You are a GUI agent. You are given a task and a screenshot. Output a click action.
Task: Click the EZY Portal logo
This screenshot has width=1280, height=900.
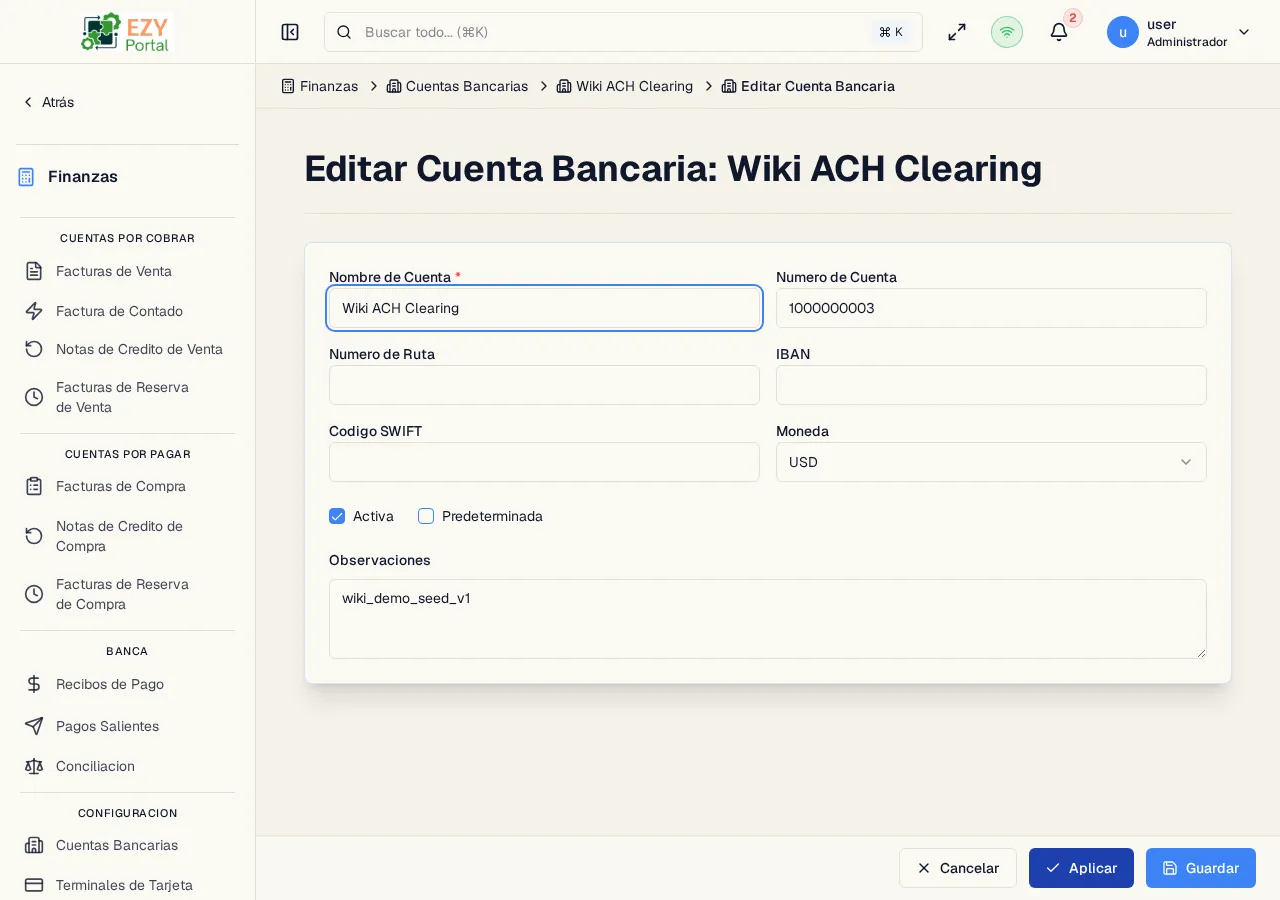pyautogui.click(x=126, y=32)
